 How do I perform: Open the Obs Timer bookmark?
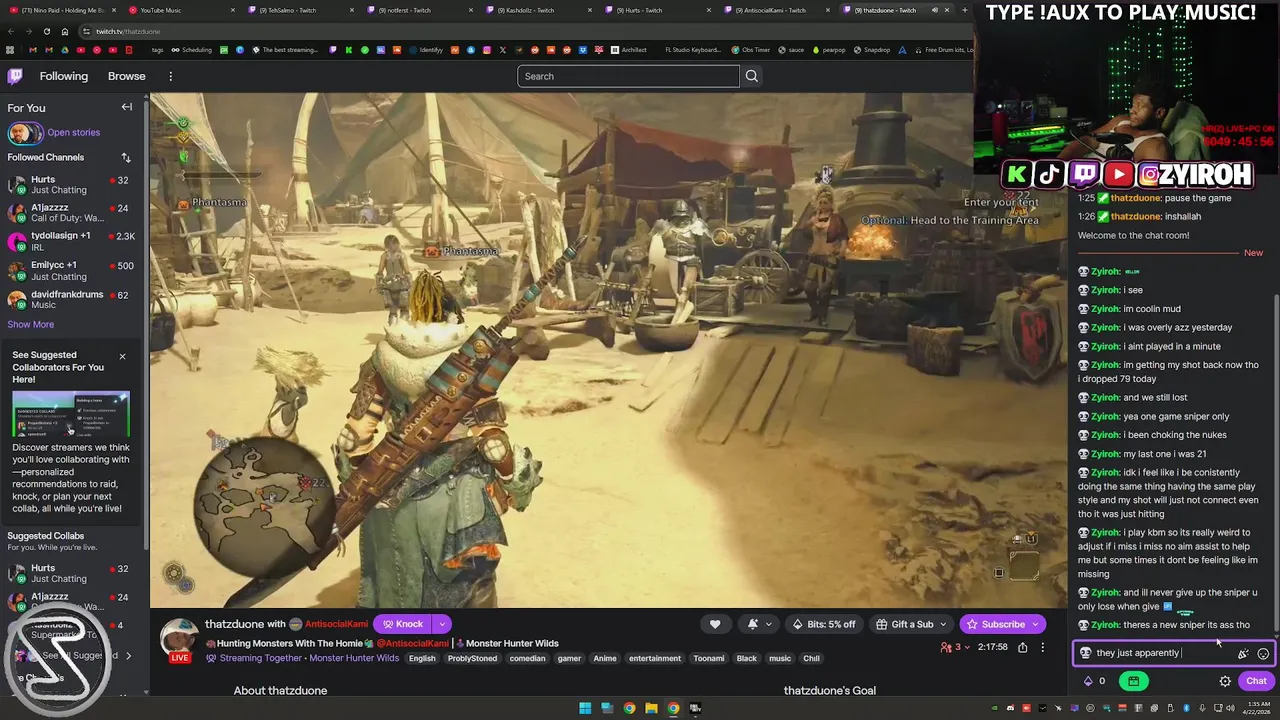point(750,50)
